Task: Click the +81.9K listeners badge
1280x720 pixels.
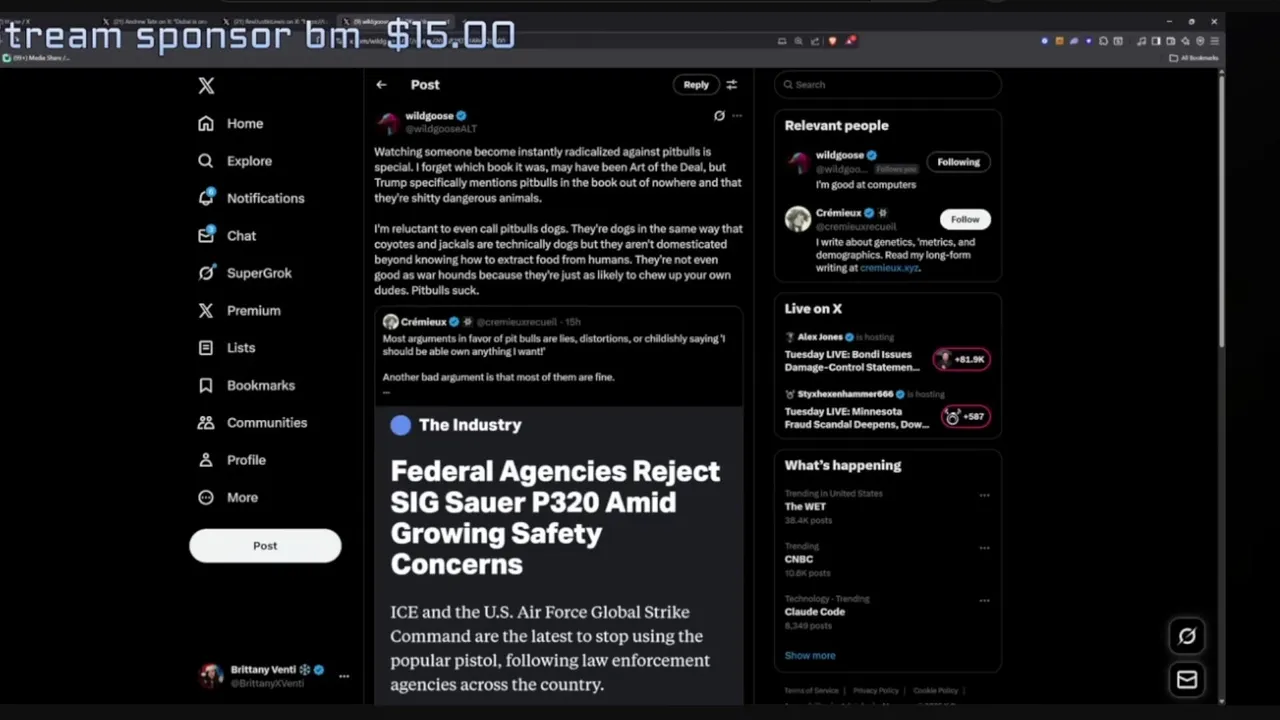Action: [x=962, y=359]
